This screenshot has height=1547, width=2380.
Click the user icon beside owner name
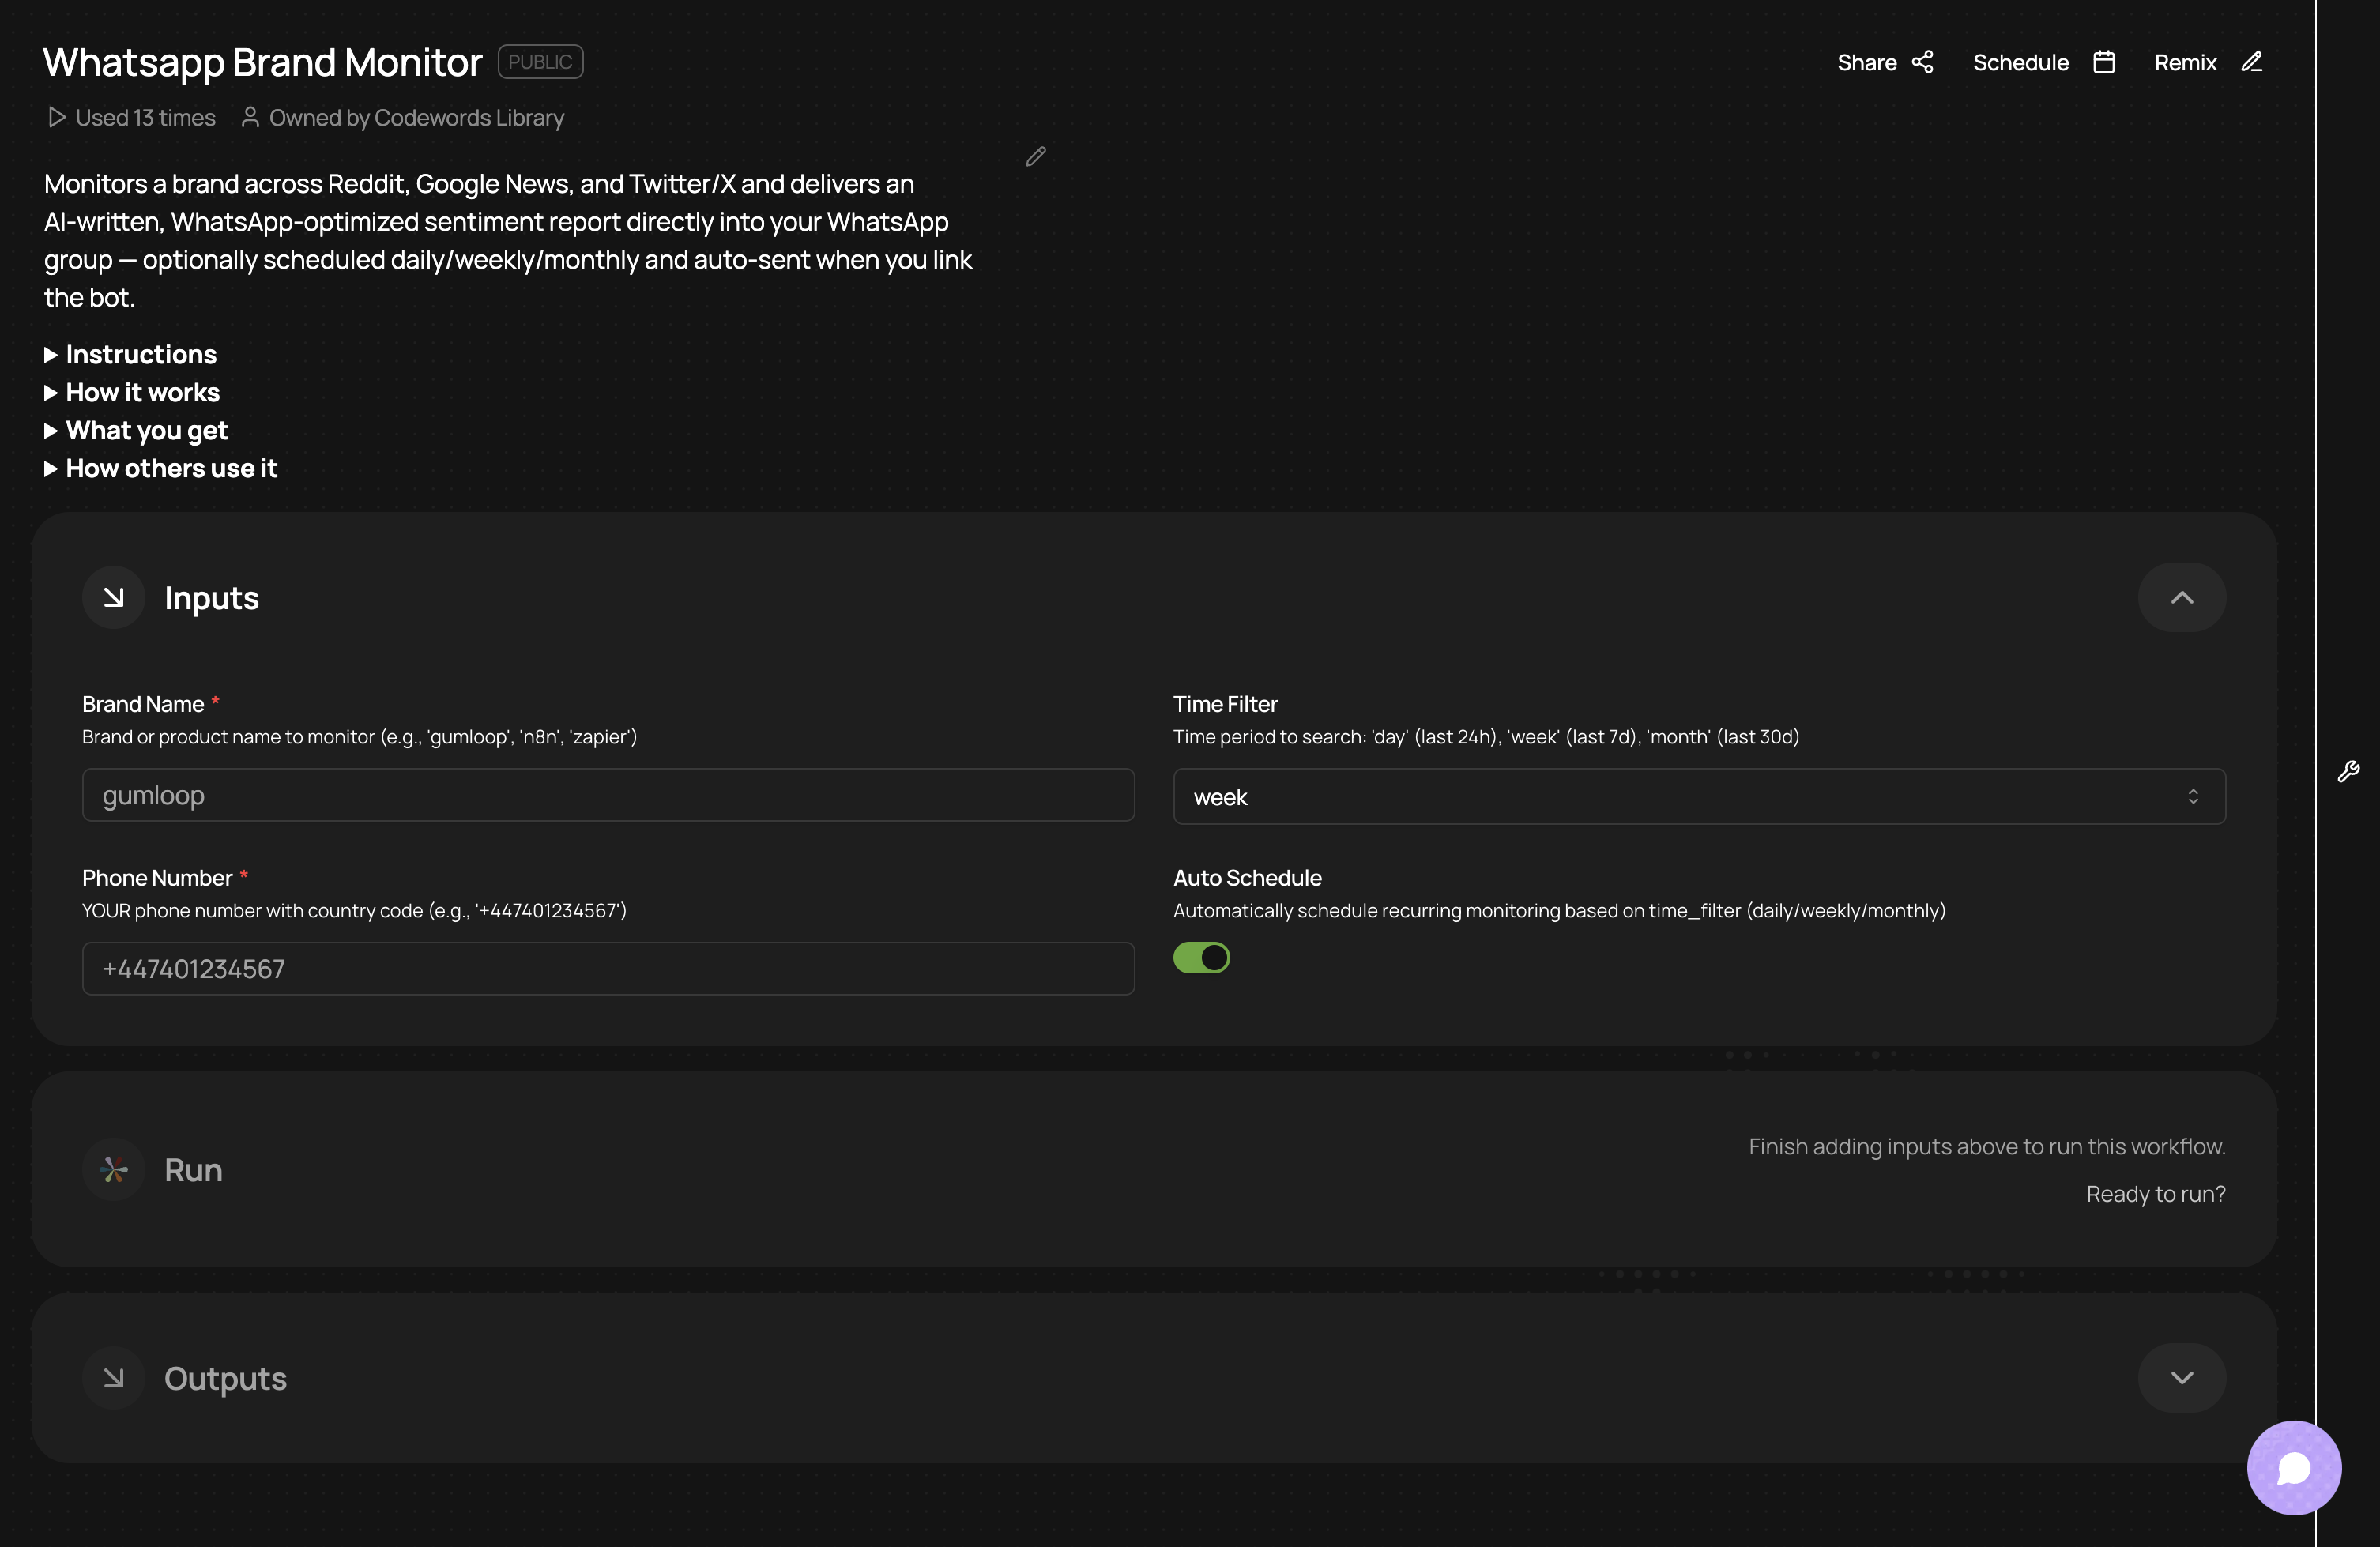point(250,118)
